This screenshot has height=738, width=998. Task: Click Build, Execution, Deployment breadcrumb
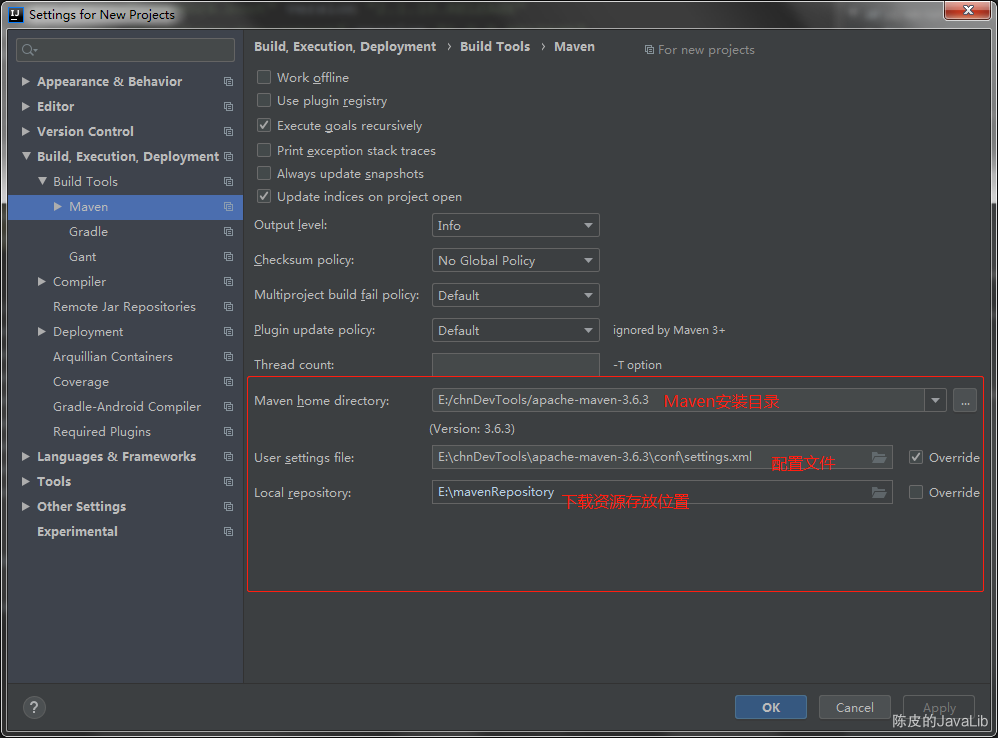point(345,46)
